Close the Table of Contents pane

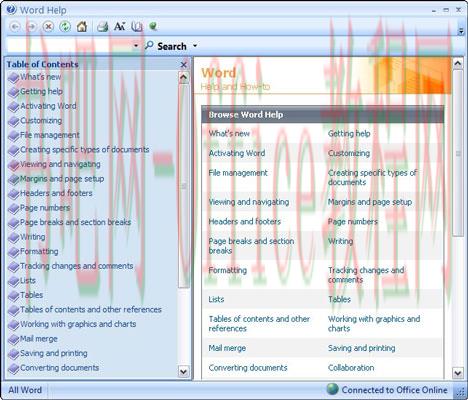tap(184, 64)
